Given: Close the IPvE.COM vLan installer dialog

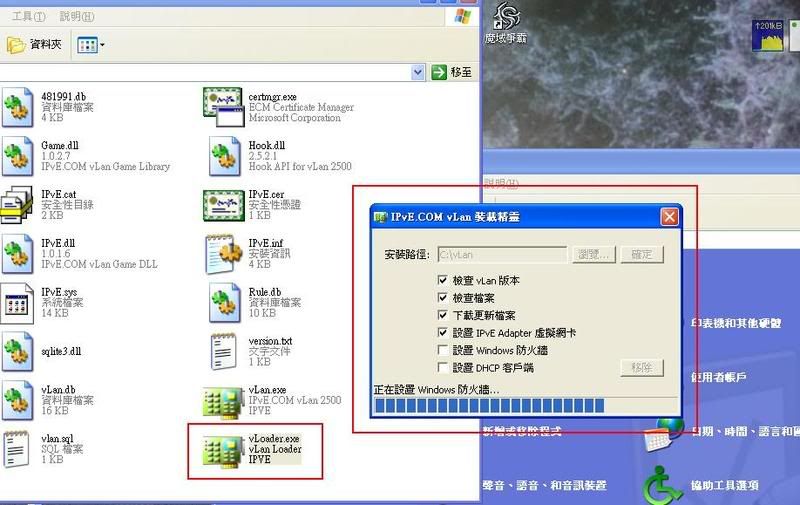Looking at the screenshot, I should pyautogui.click(x=669, y=217).
